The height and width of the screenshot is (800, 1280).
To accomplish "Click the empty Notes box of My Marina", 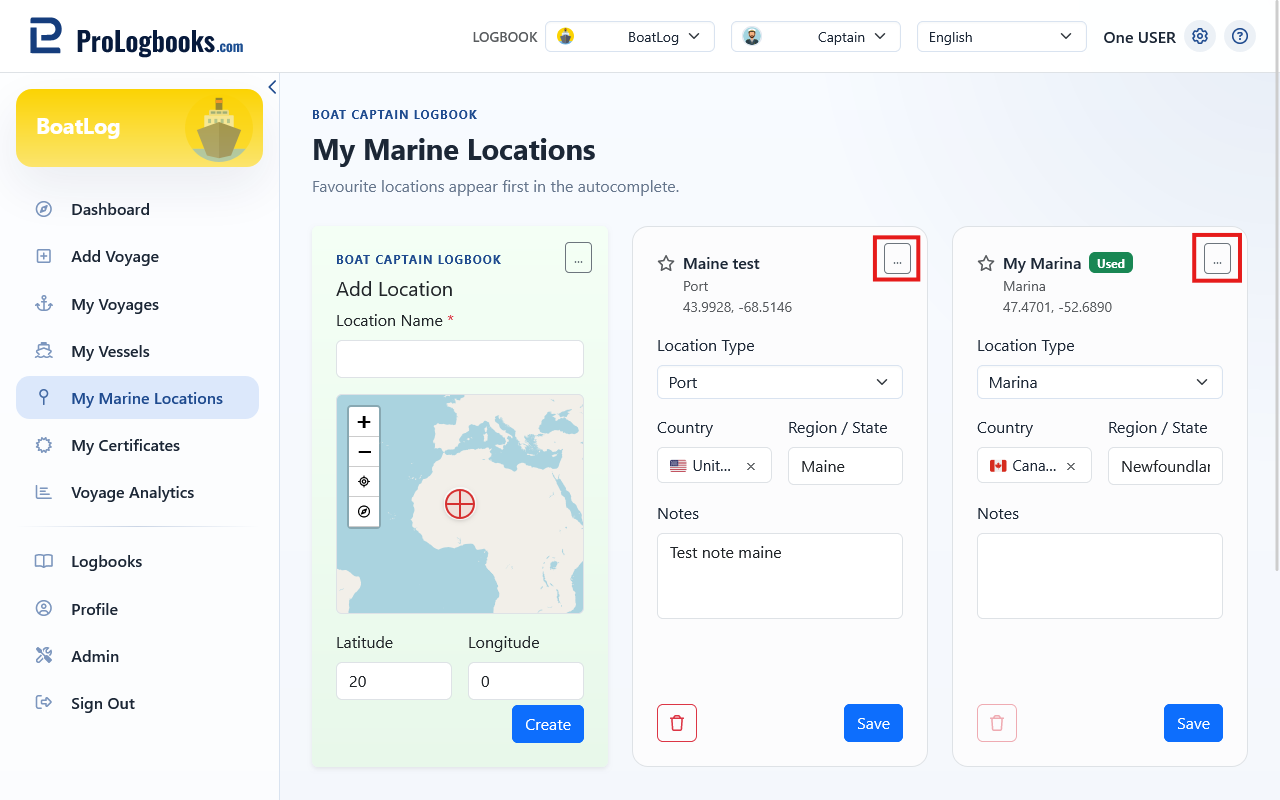I will coord(1100,576).
